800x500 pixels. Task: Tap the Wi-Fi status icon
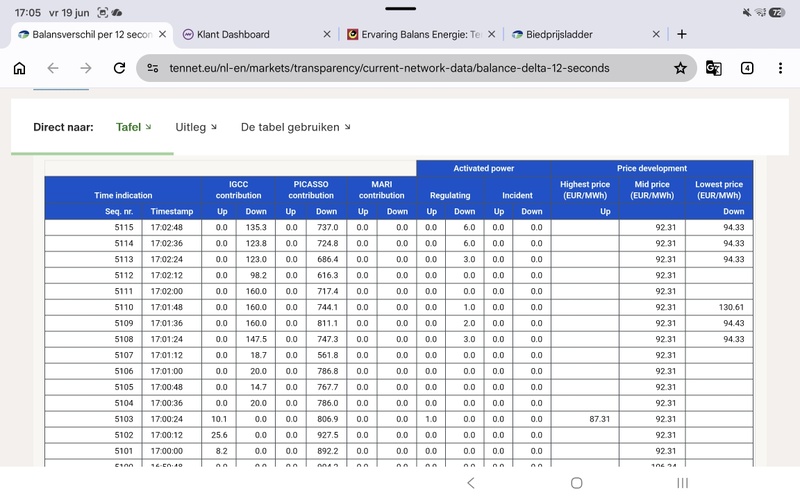click(x=760, y=12)
